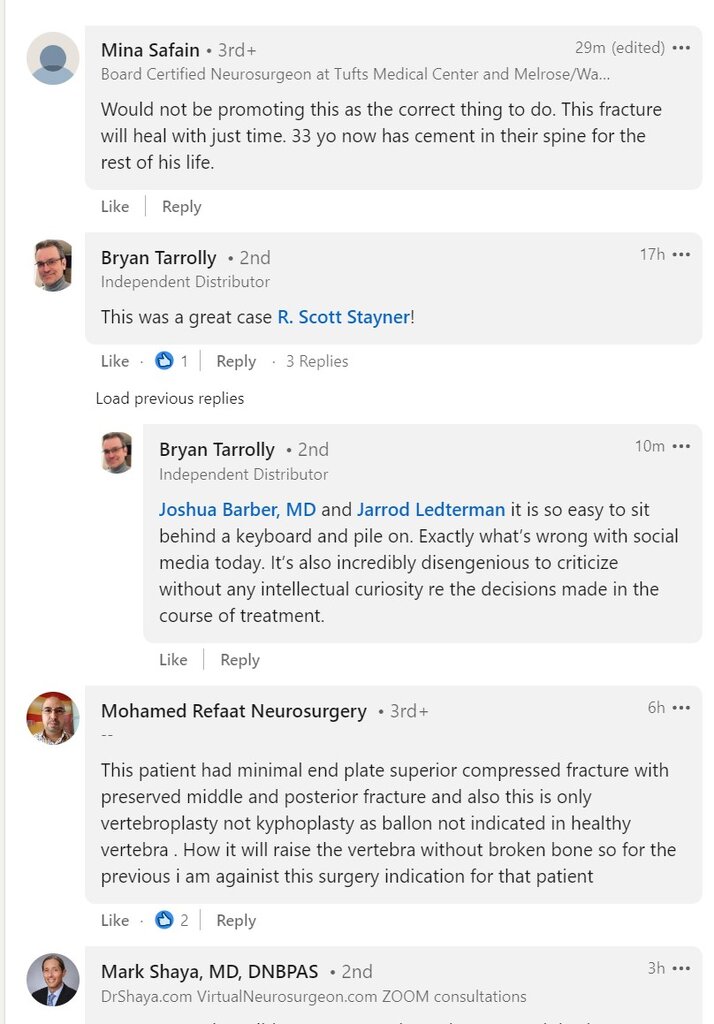Image resolution: width=714 pixels, height=1024 pixels.
Task: Open options menu on Mina Safain's comment
Action: tap(681, 48)
